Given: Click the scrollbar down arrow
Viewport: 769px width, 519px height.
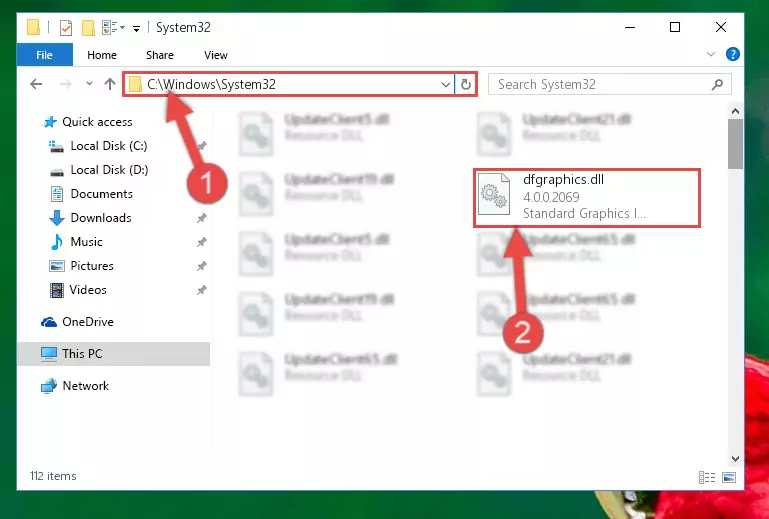Looking at the screenshot, I should tap(735, 459).
